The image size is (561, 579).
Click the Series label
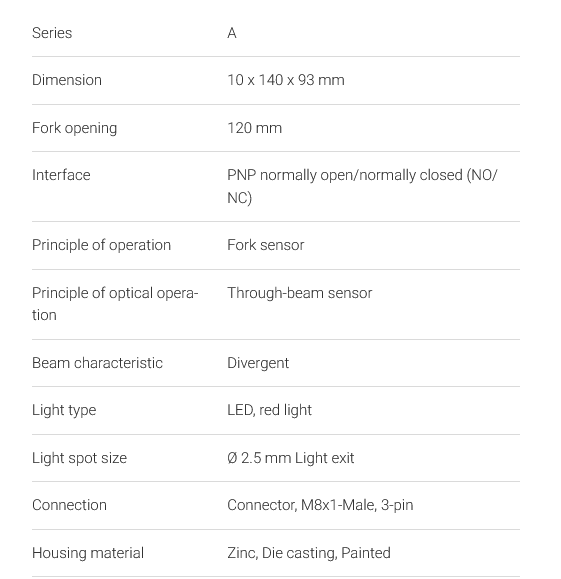click(52, 33)
